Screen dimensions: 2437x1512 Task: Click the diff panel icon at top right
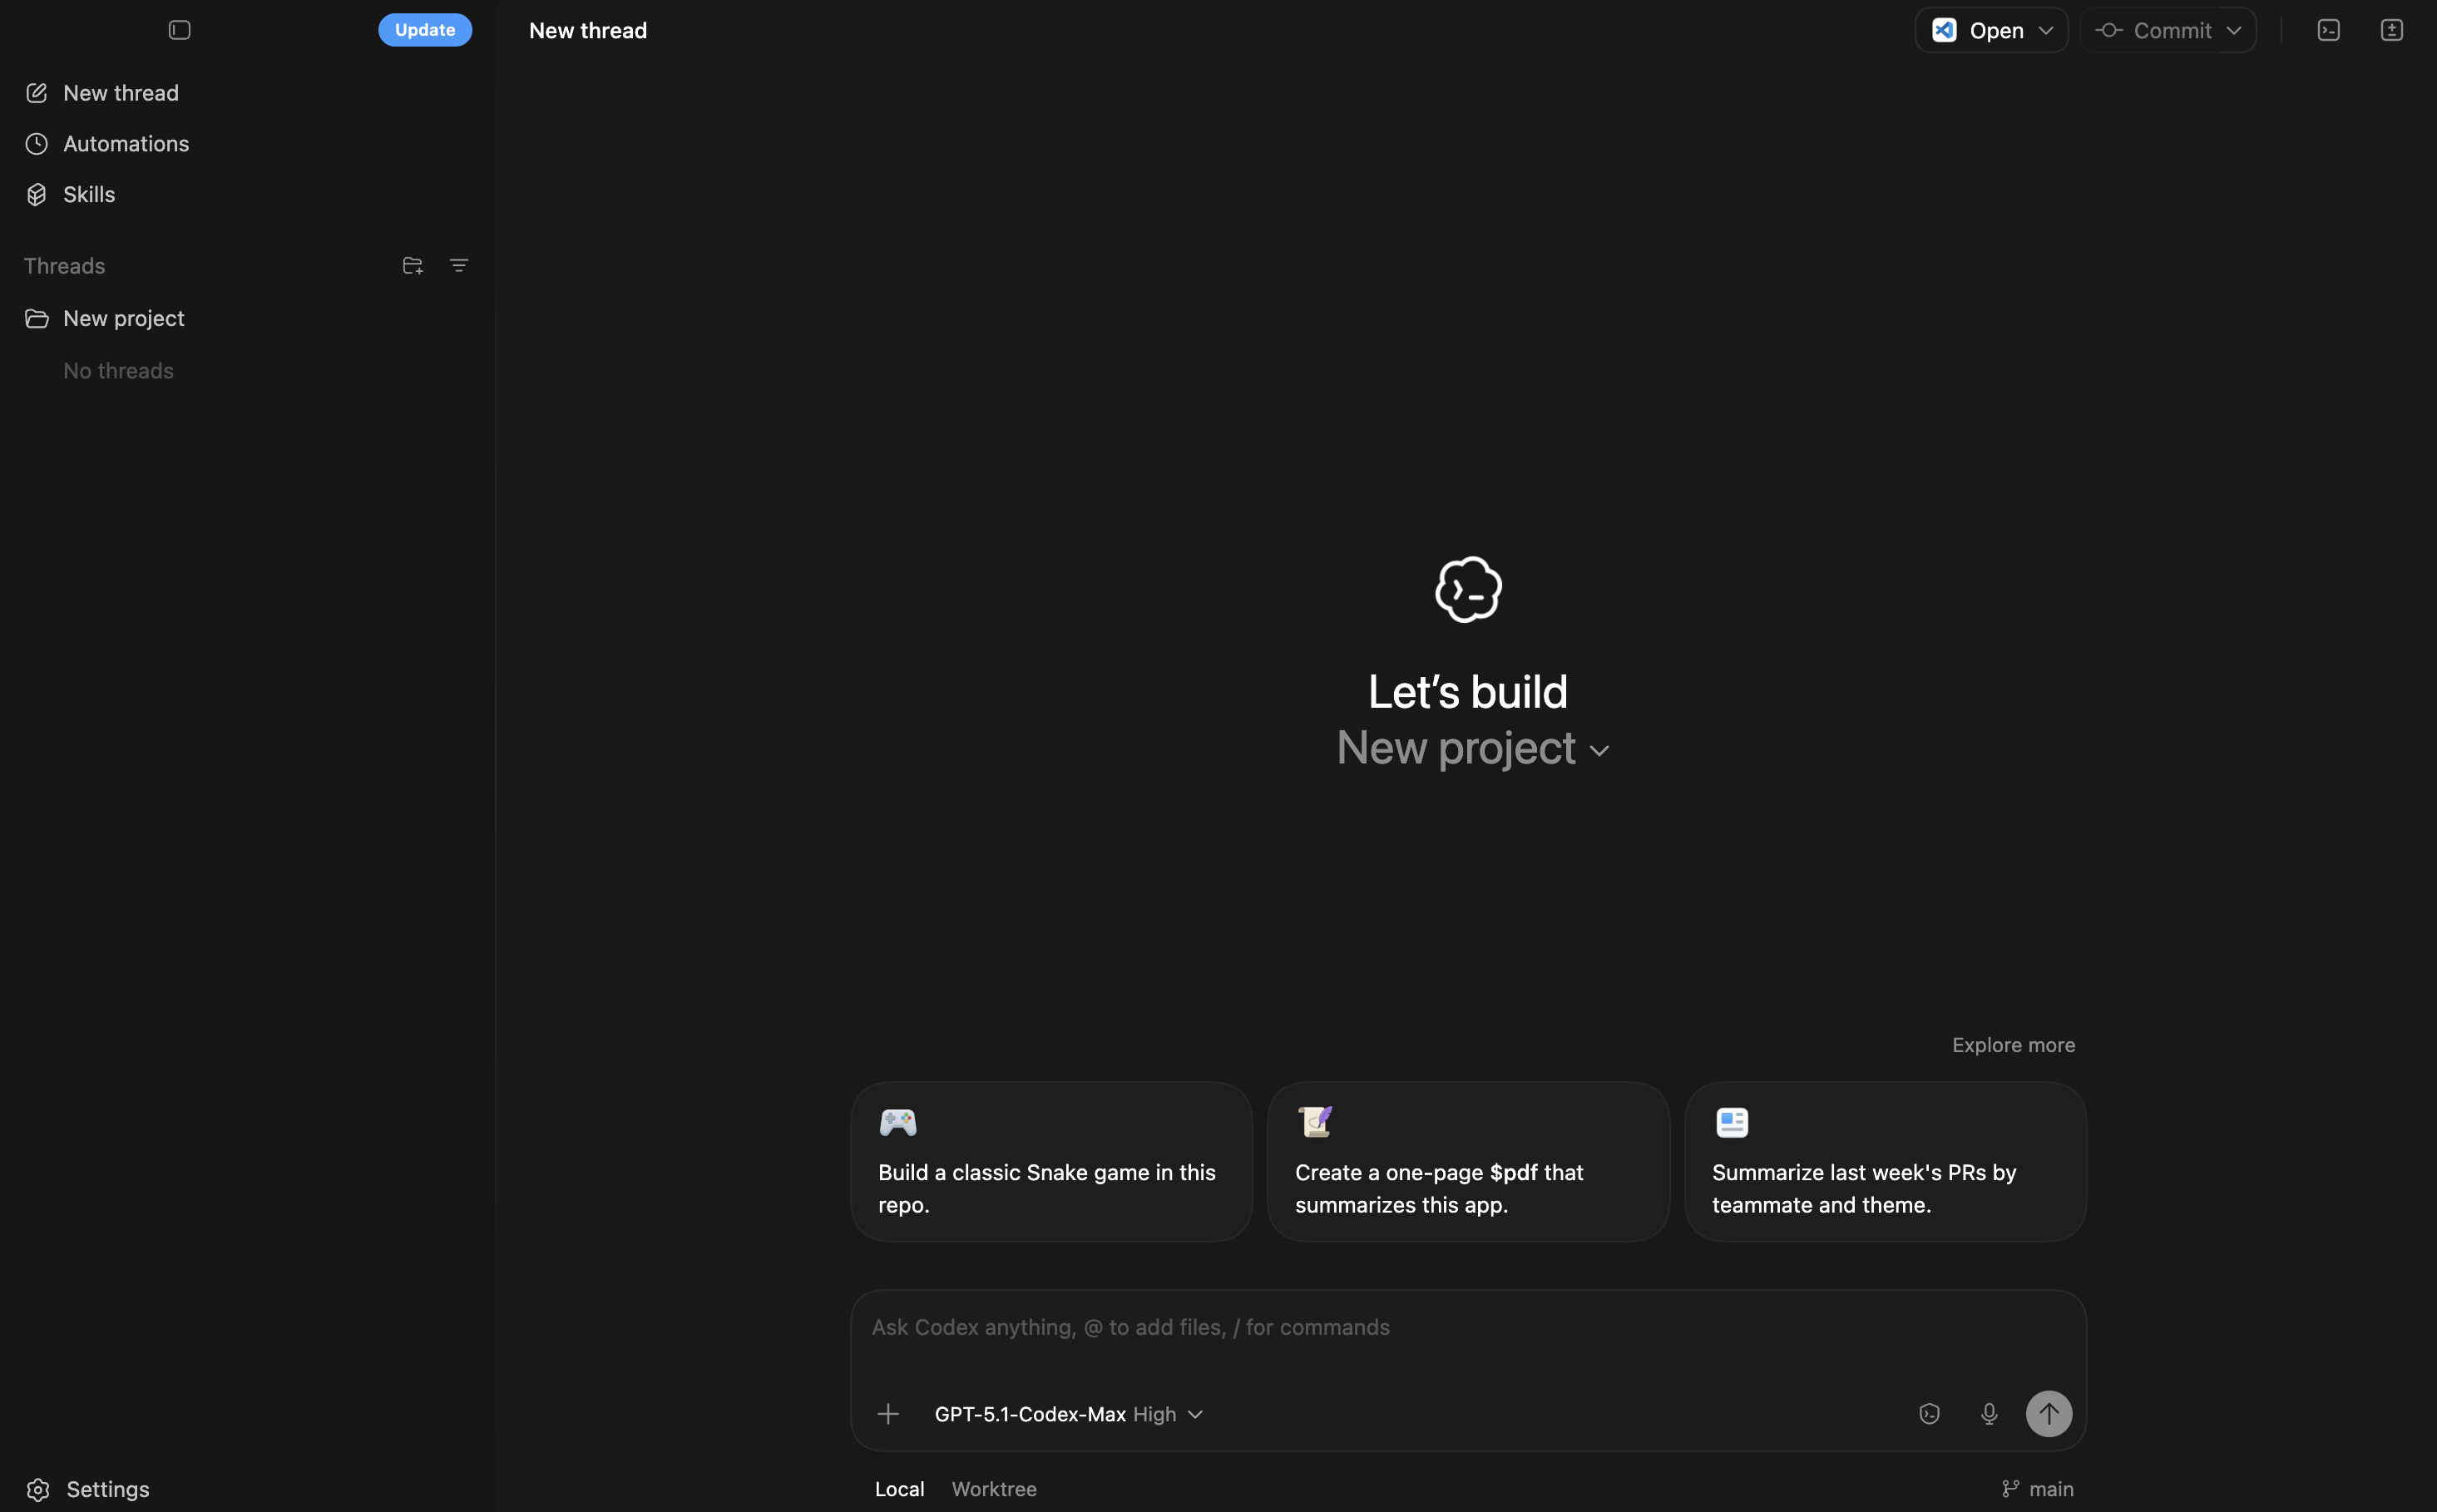click(2391, 31)
